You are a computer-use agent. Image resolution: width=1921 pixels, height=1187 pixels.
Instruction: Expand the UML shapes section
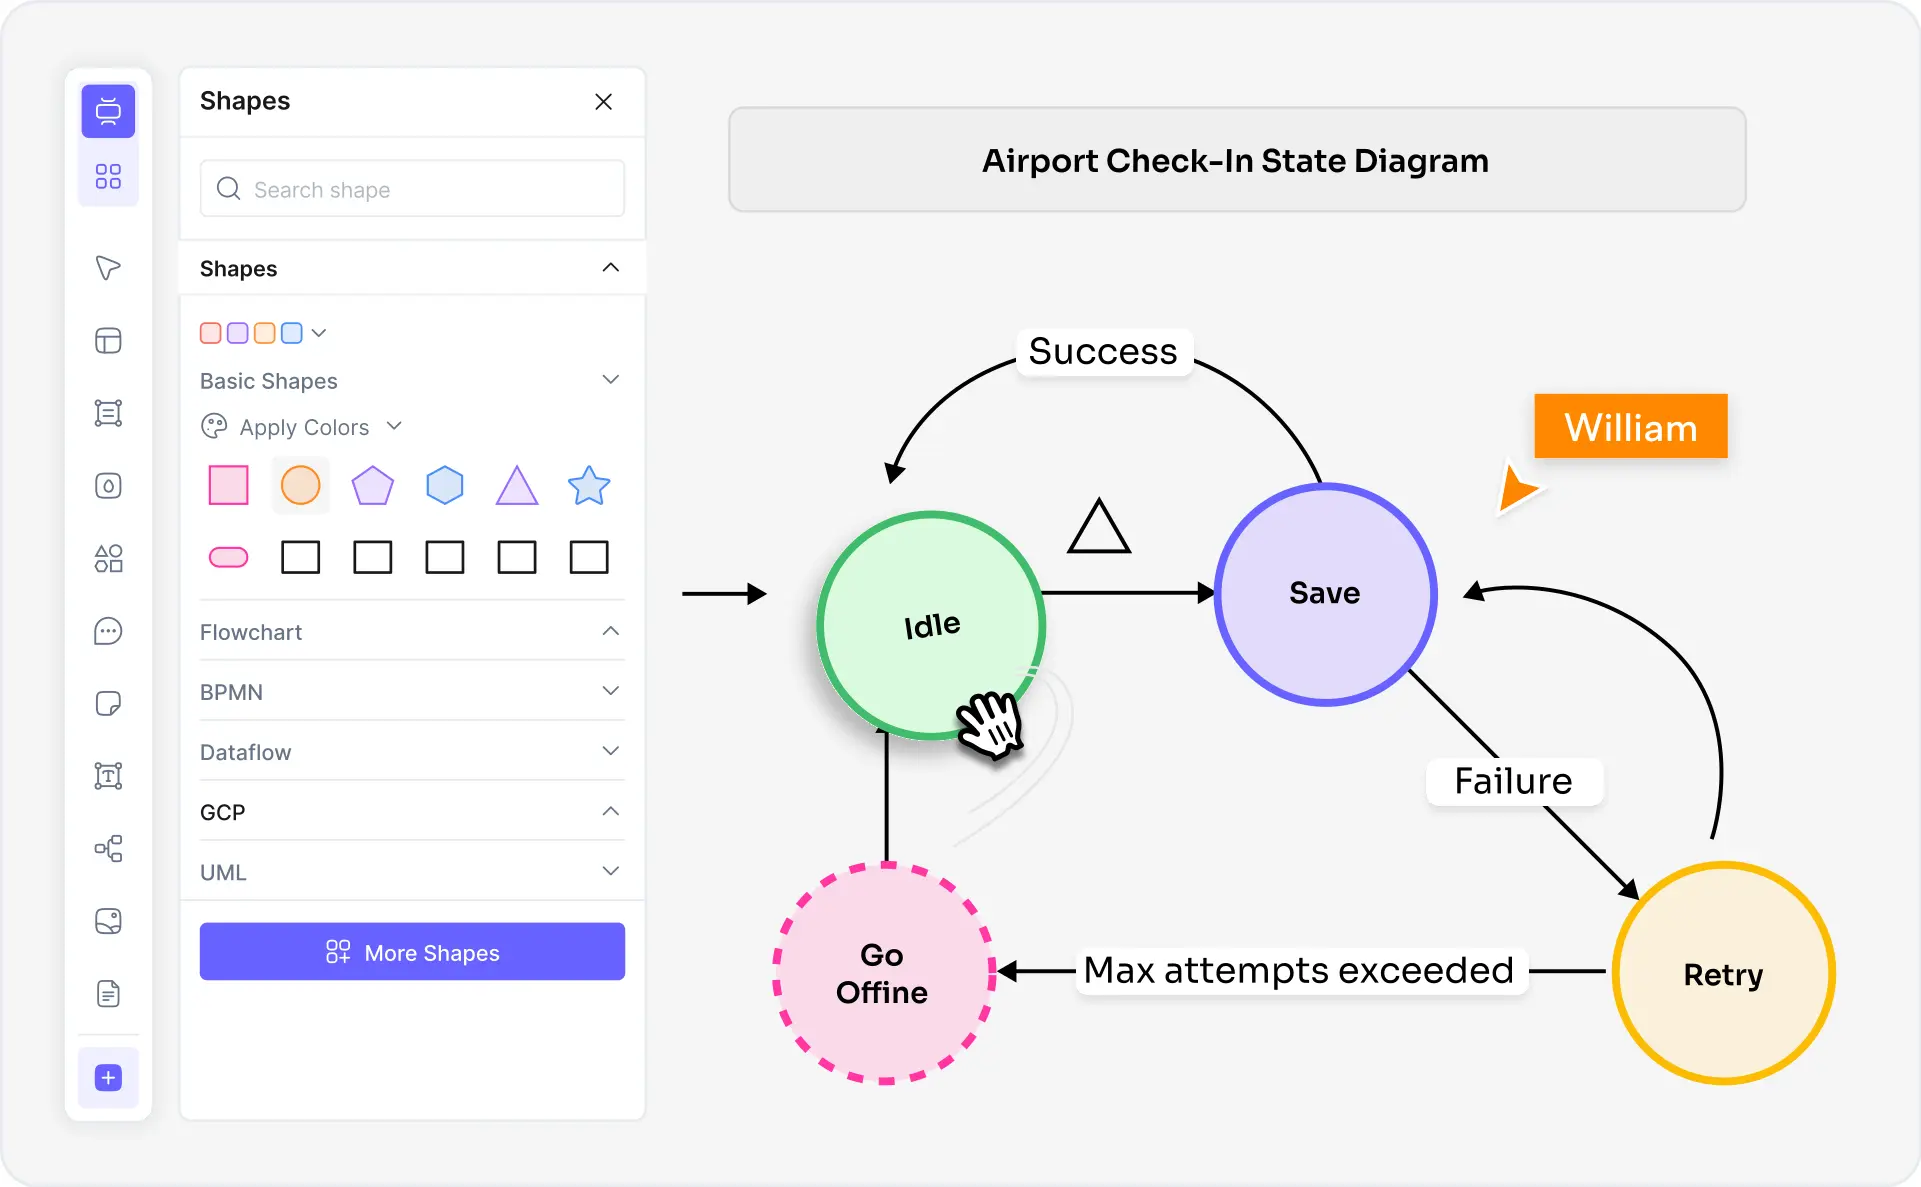611,871
